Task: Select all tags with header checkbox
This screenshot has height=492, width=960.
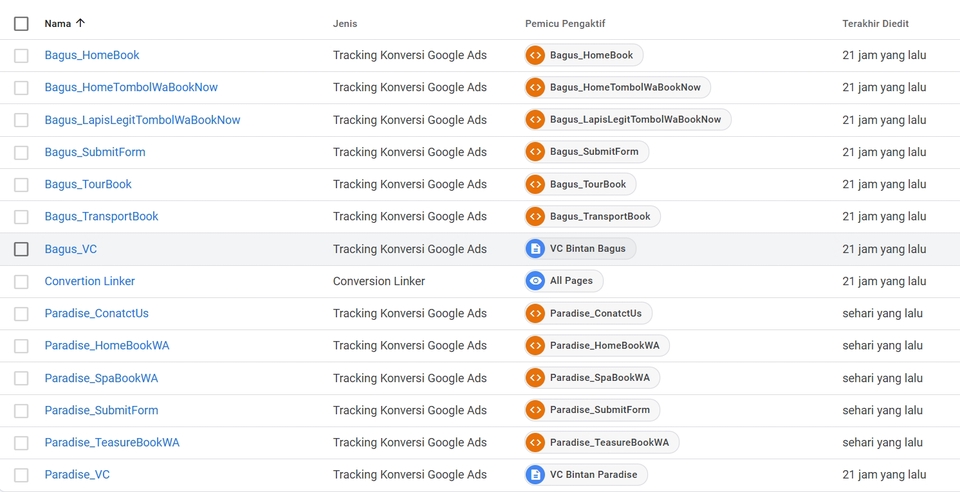Action: click(21, 24)
